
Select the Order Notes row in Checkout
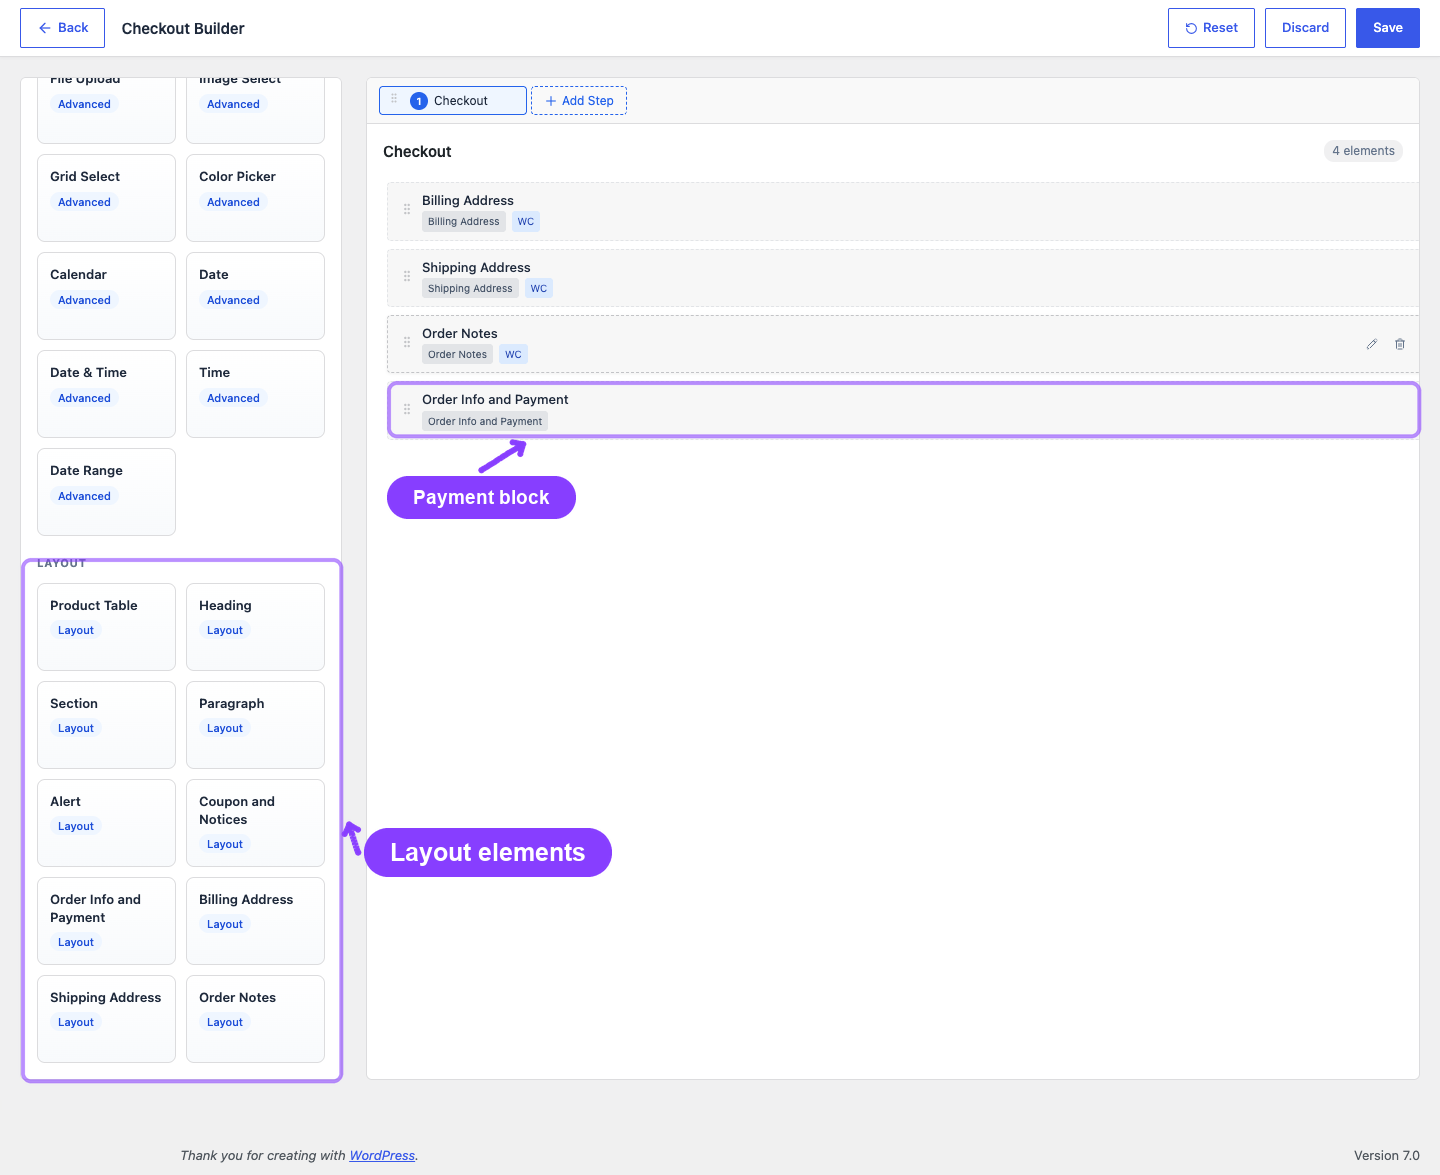pos(903,344)
